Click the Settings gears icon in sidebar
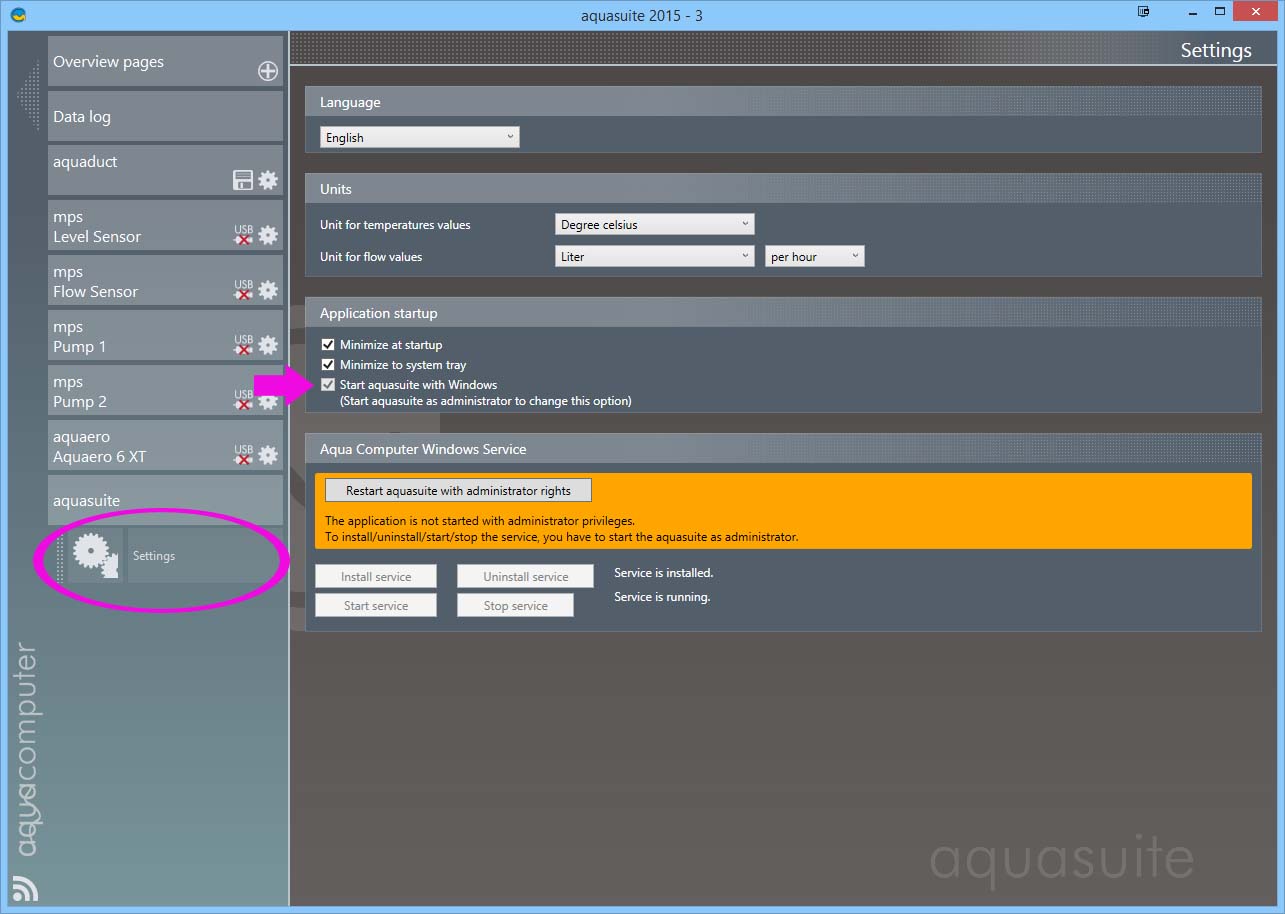The height and width of the screenshot is (914, 1285). [x=95, y=555]
